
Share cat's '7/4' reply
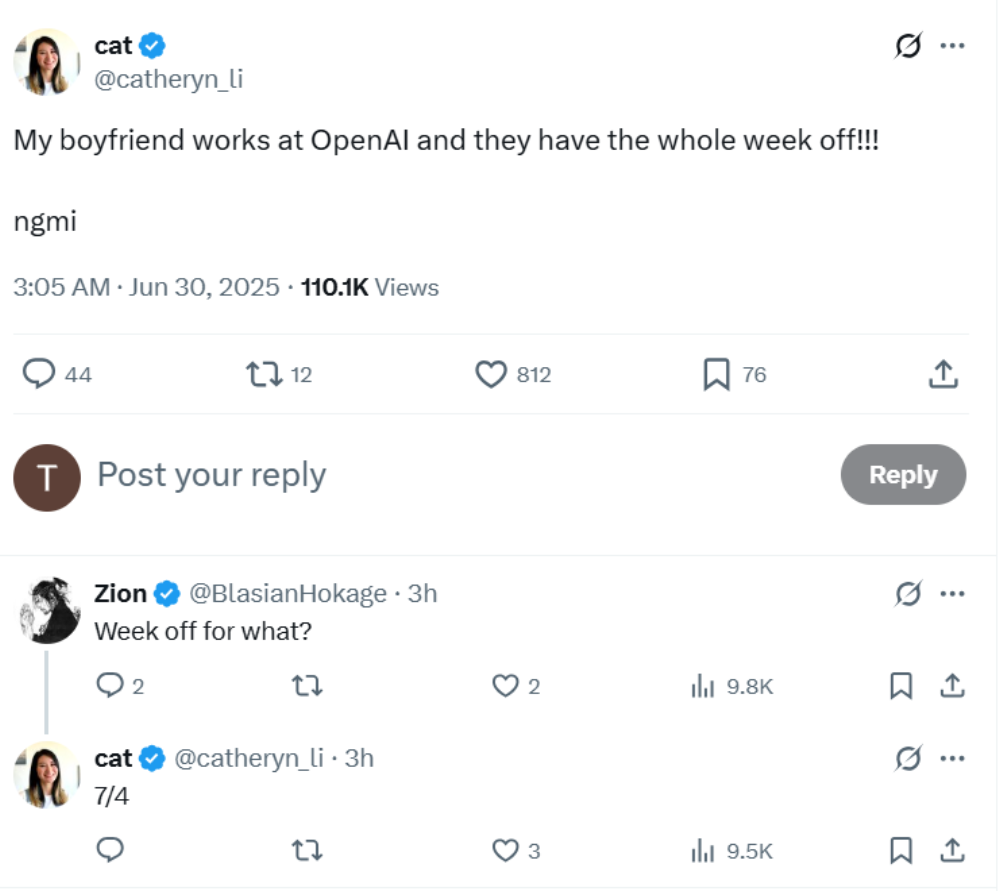click(953, 850)
